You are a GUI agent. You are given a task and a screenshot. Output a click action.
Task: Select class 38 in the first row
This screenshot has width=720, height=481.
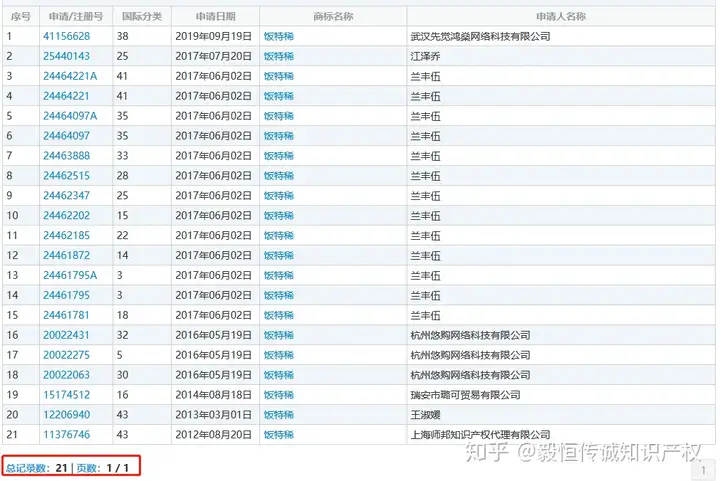point(122,36)
